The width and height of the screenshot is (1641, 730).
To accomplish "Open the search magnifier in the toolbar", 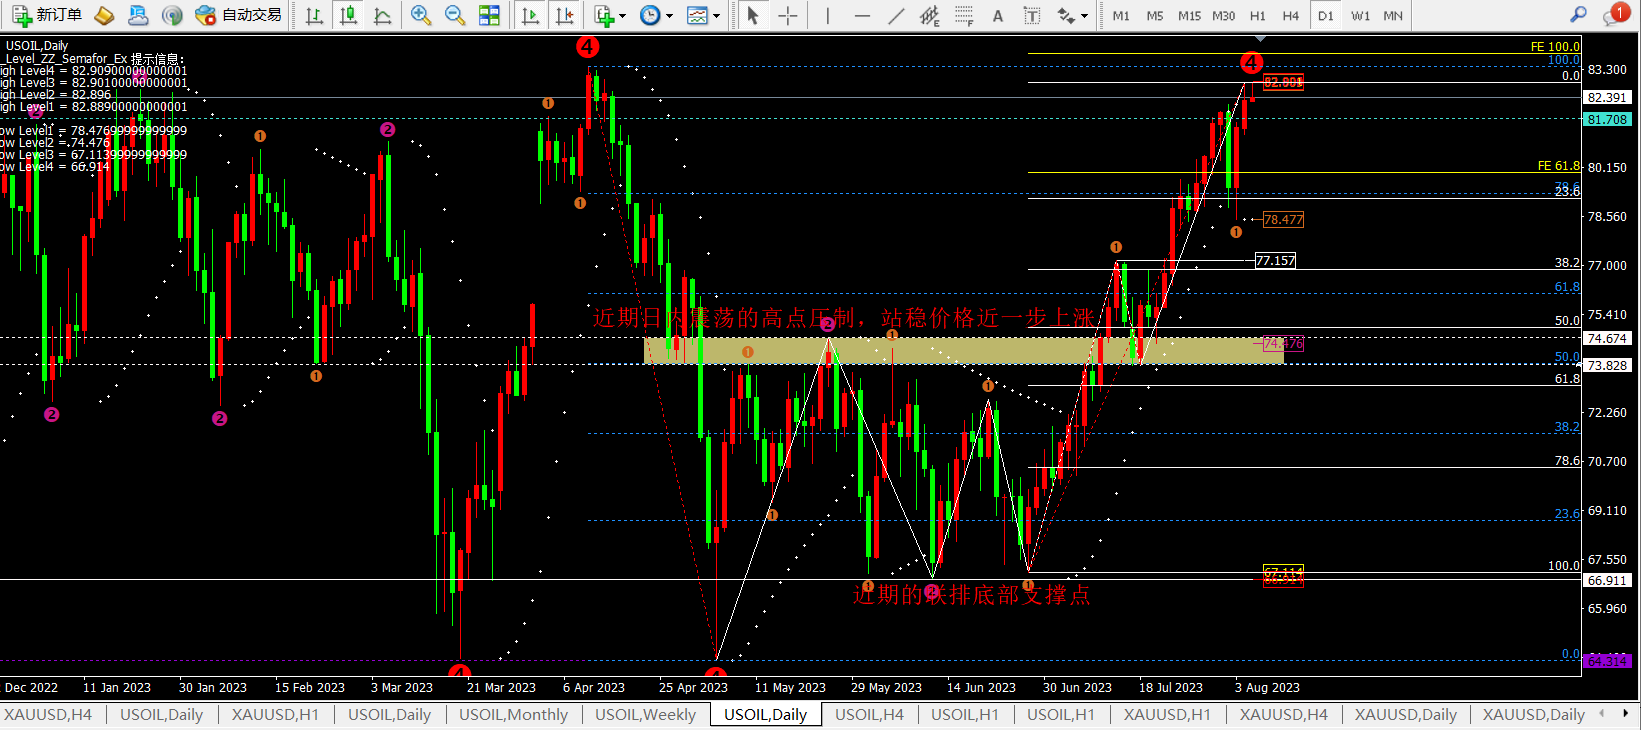I will point(1578,15).
